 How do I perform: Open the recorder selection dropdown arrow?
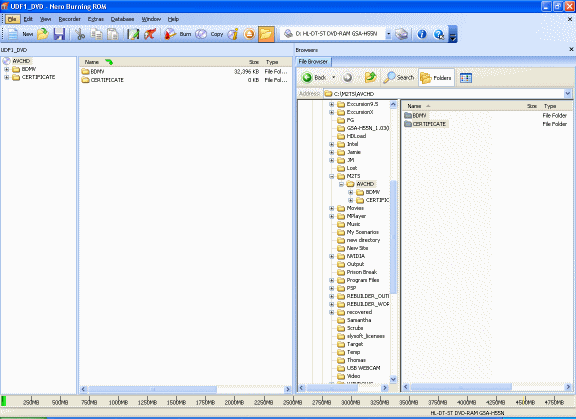(388, 34)
